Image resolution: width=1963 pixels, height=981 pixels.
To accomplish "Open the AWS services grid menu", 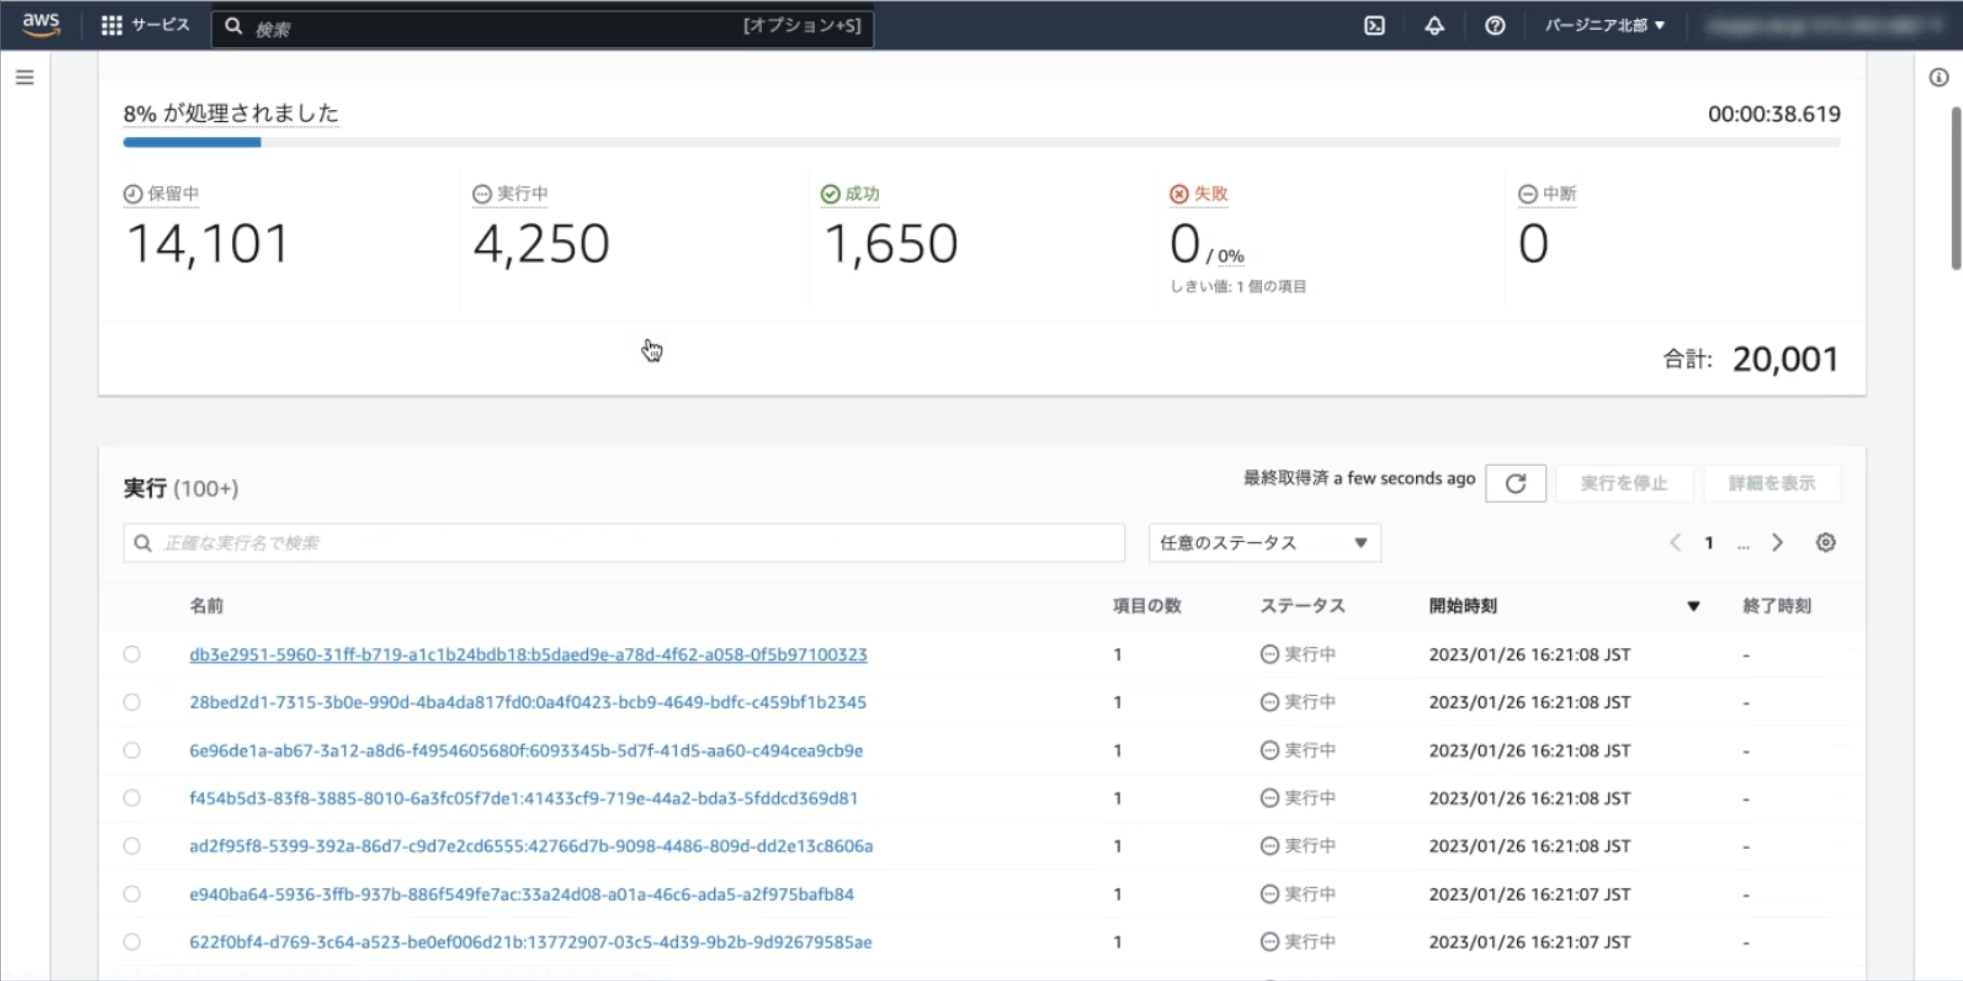I will [112, 26].
